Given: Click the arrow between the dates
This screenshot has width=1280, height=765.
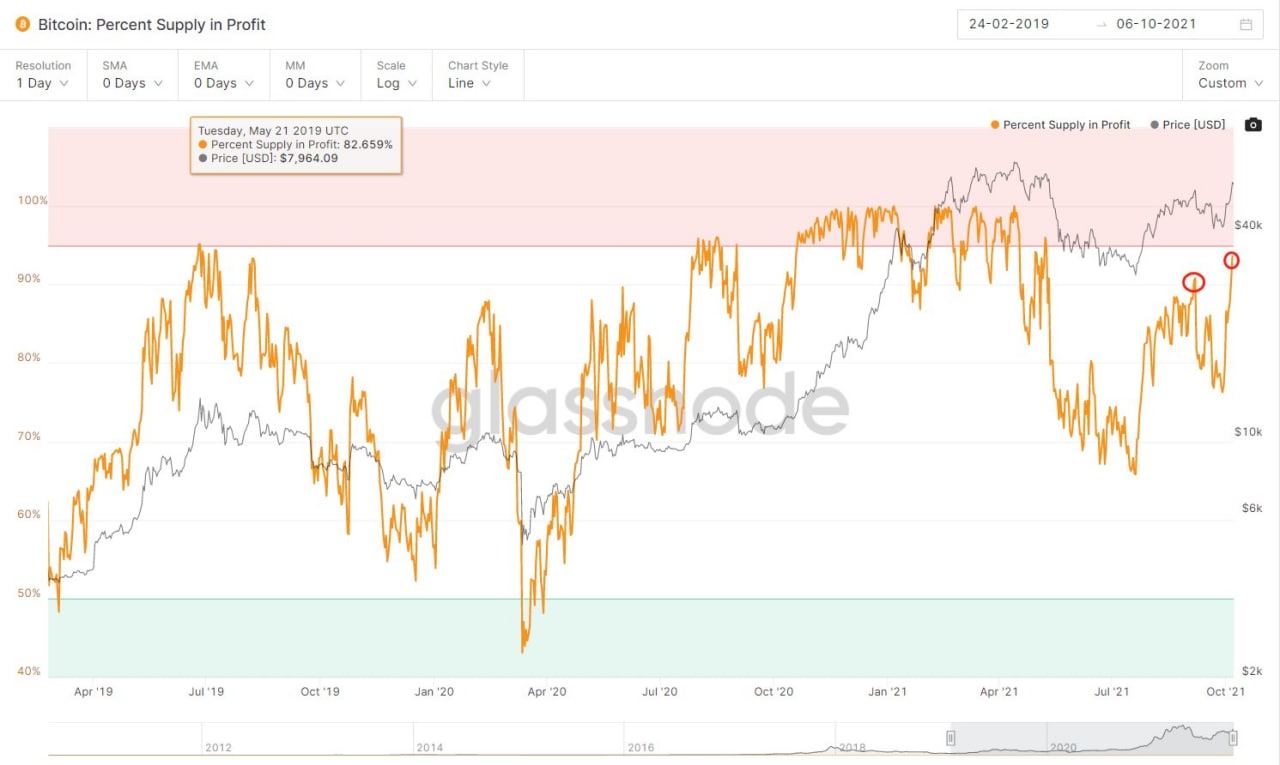Looking at the screenshot, I should point(1101,24).
